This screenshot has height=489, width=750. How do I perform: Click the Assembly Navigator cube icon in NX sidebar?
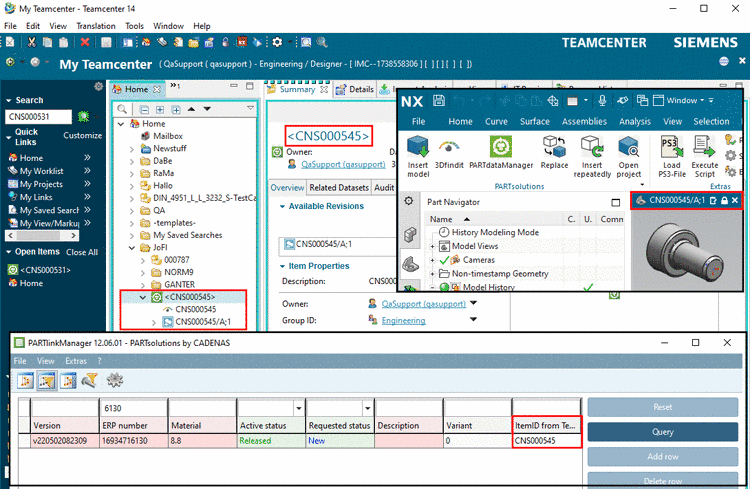410,234
